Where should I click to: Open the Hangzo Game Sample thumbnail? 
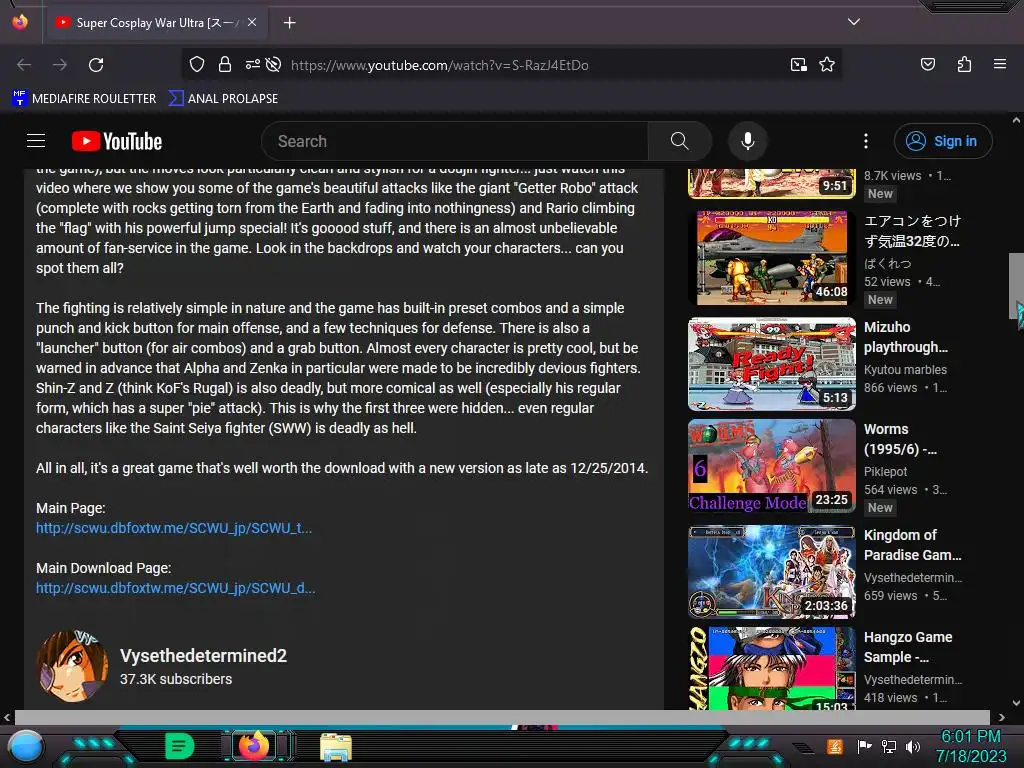tap(772, 668)
